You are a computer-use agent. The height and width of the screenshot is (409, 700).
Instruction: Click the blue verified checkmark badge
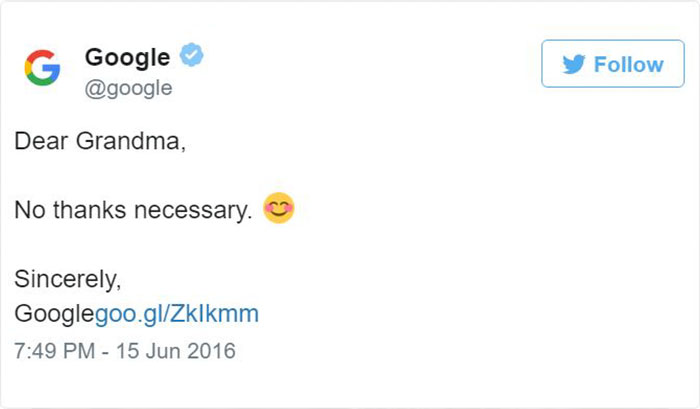190,55
